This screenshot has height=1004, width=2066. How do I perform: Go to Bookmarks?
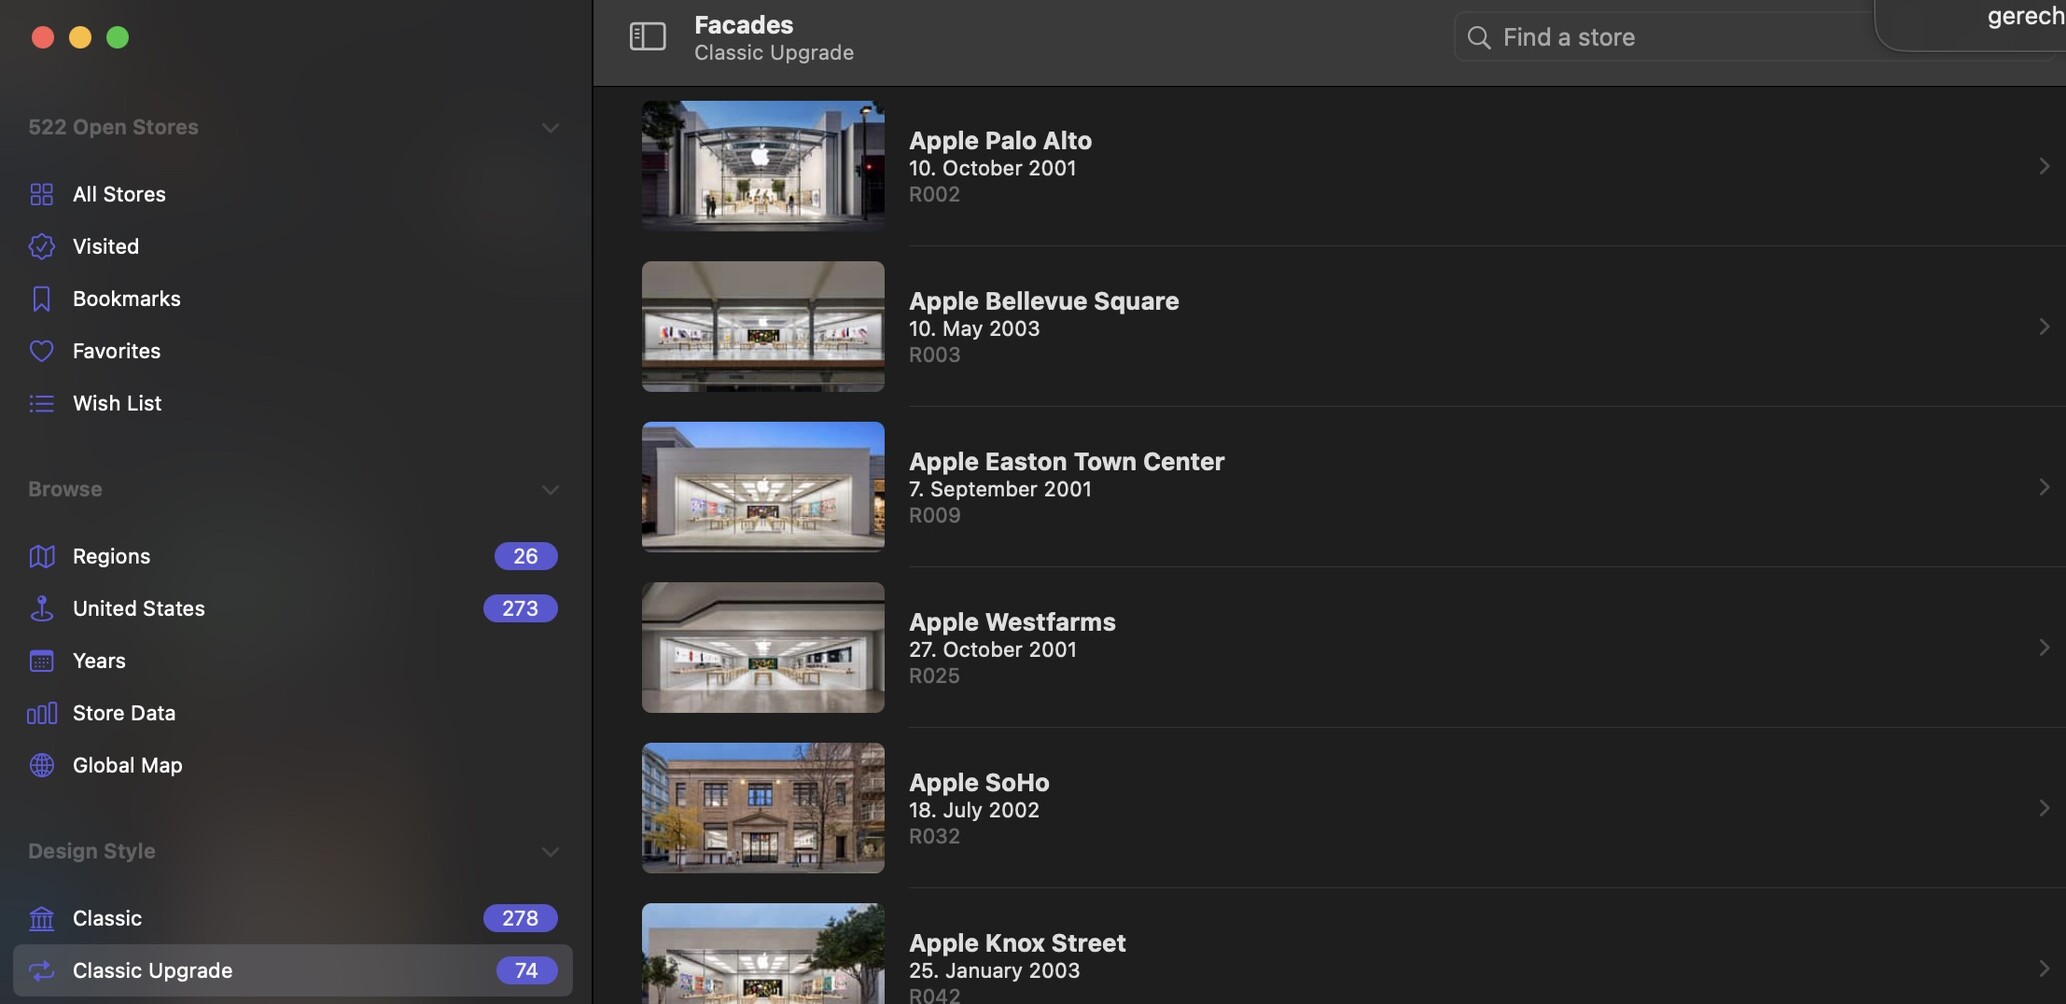292,298
